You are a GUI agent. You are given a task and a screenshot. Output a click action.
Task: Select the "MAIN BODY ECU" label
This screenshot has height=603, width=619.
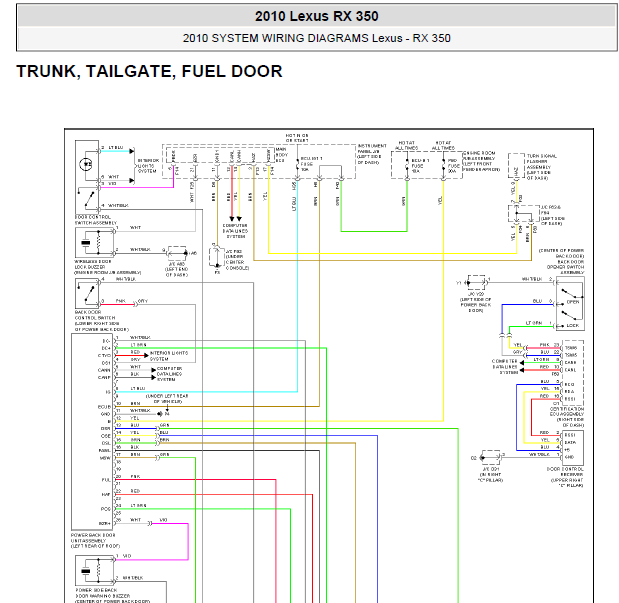pos(281,155)
